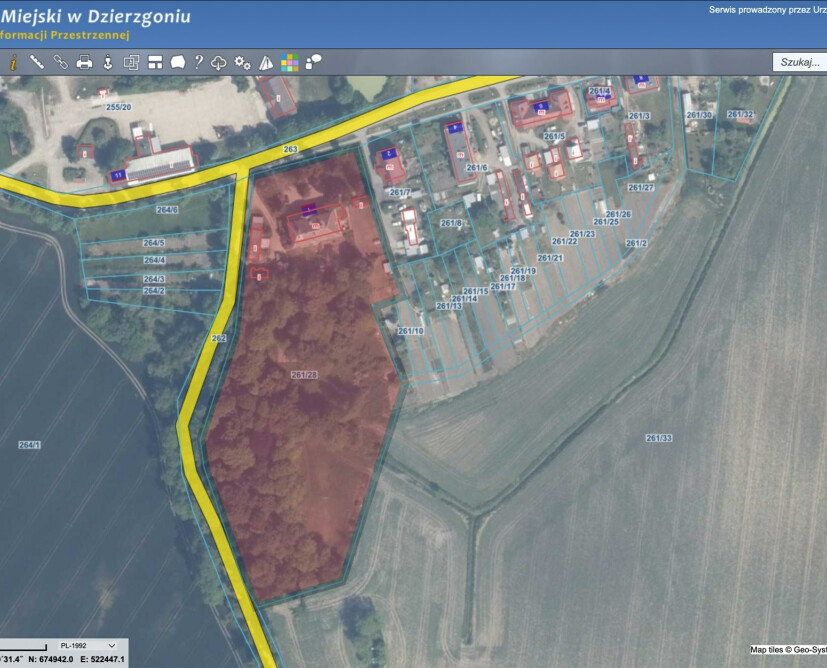The width and height of the screenshot is (827, 668).
Task: Open the print map tool
Action: click(x=84, y=62)
